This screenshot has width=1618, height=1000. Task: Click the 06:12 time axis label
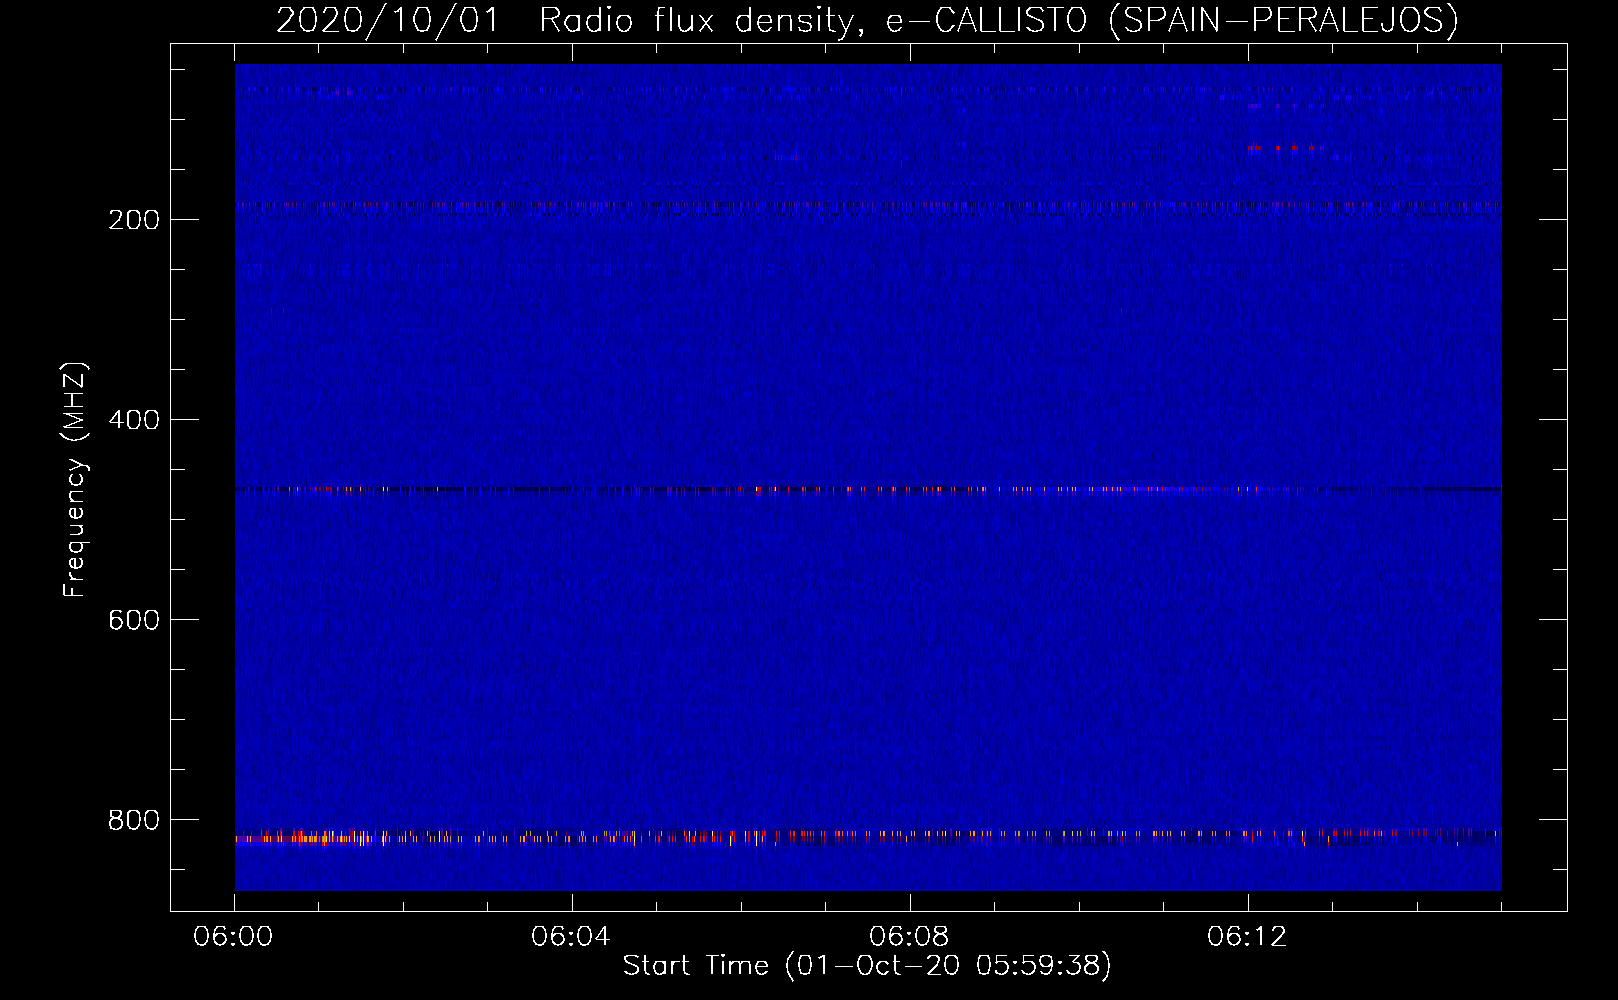(x=1247, y=937)
